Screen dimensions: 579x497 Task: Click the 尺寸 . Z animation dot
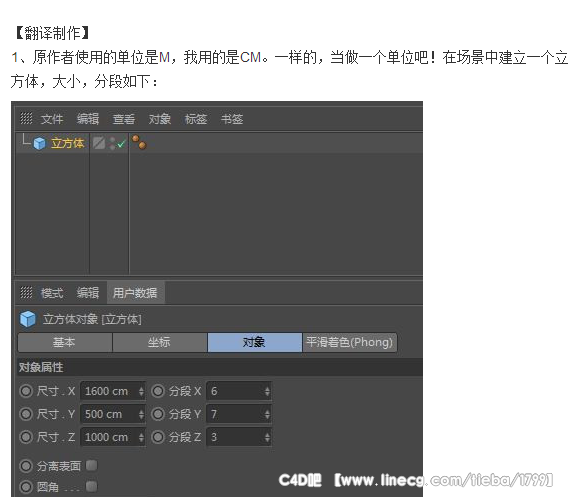[x=26, y=437]
